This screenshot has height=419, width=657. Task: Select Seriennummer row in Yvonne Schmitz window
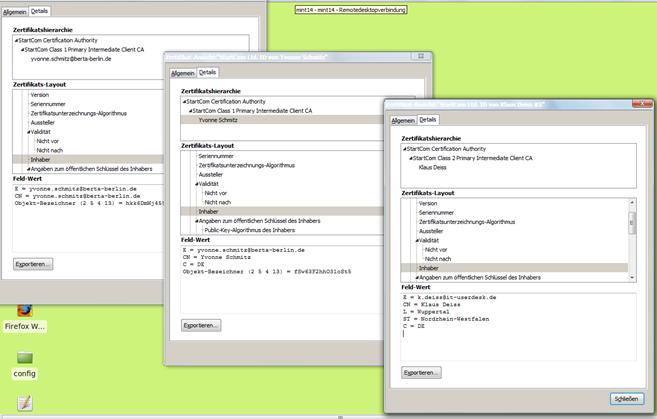point(216,156)
